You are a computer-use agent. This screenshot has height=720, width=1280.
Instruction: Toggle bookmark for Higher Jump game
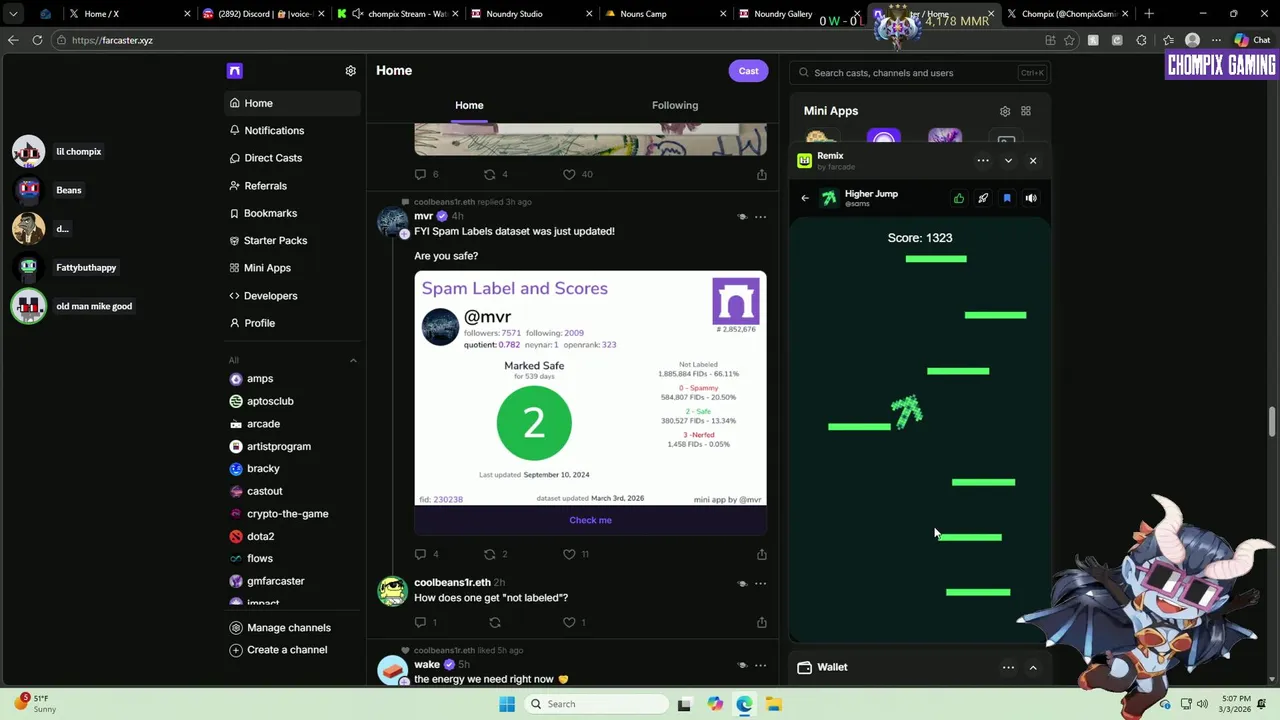[1007, 198]
